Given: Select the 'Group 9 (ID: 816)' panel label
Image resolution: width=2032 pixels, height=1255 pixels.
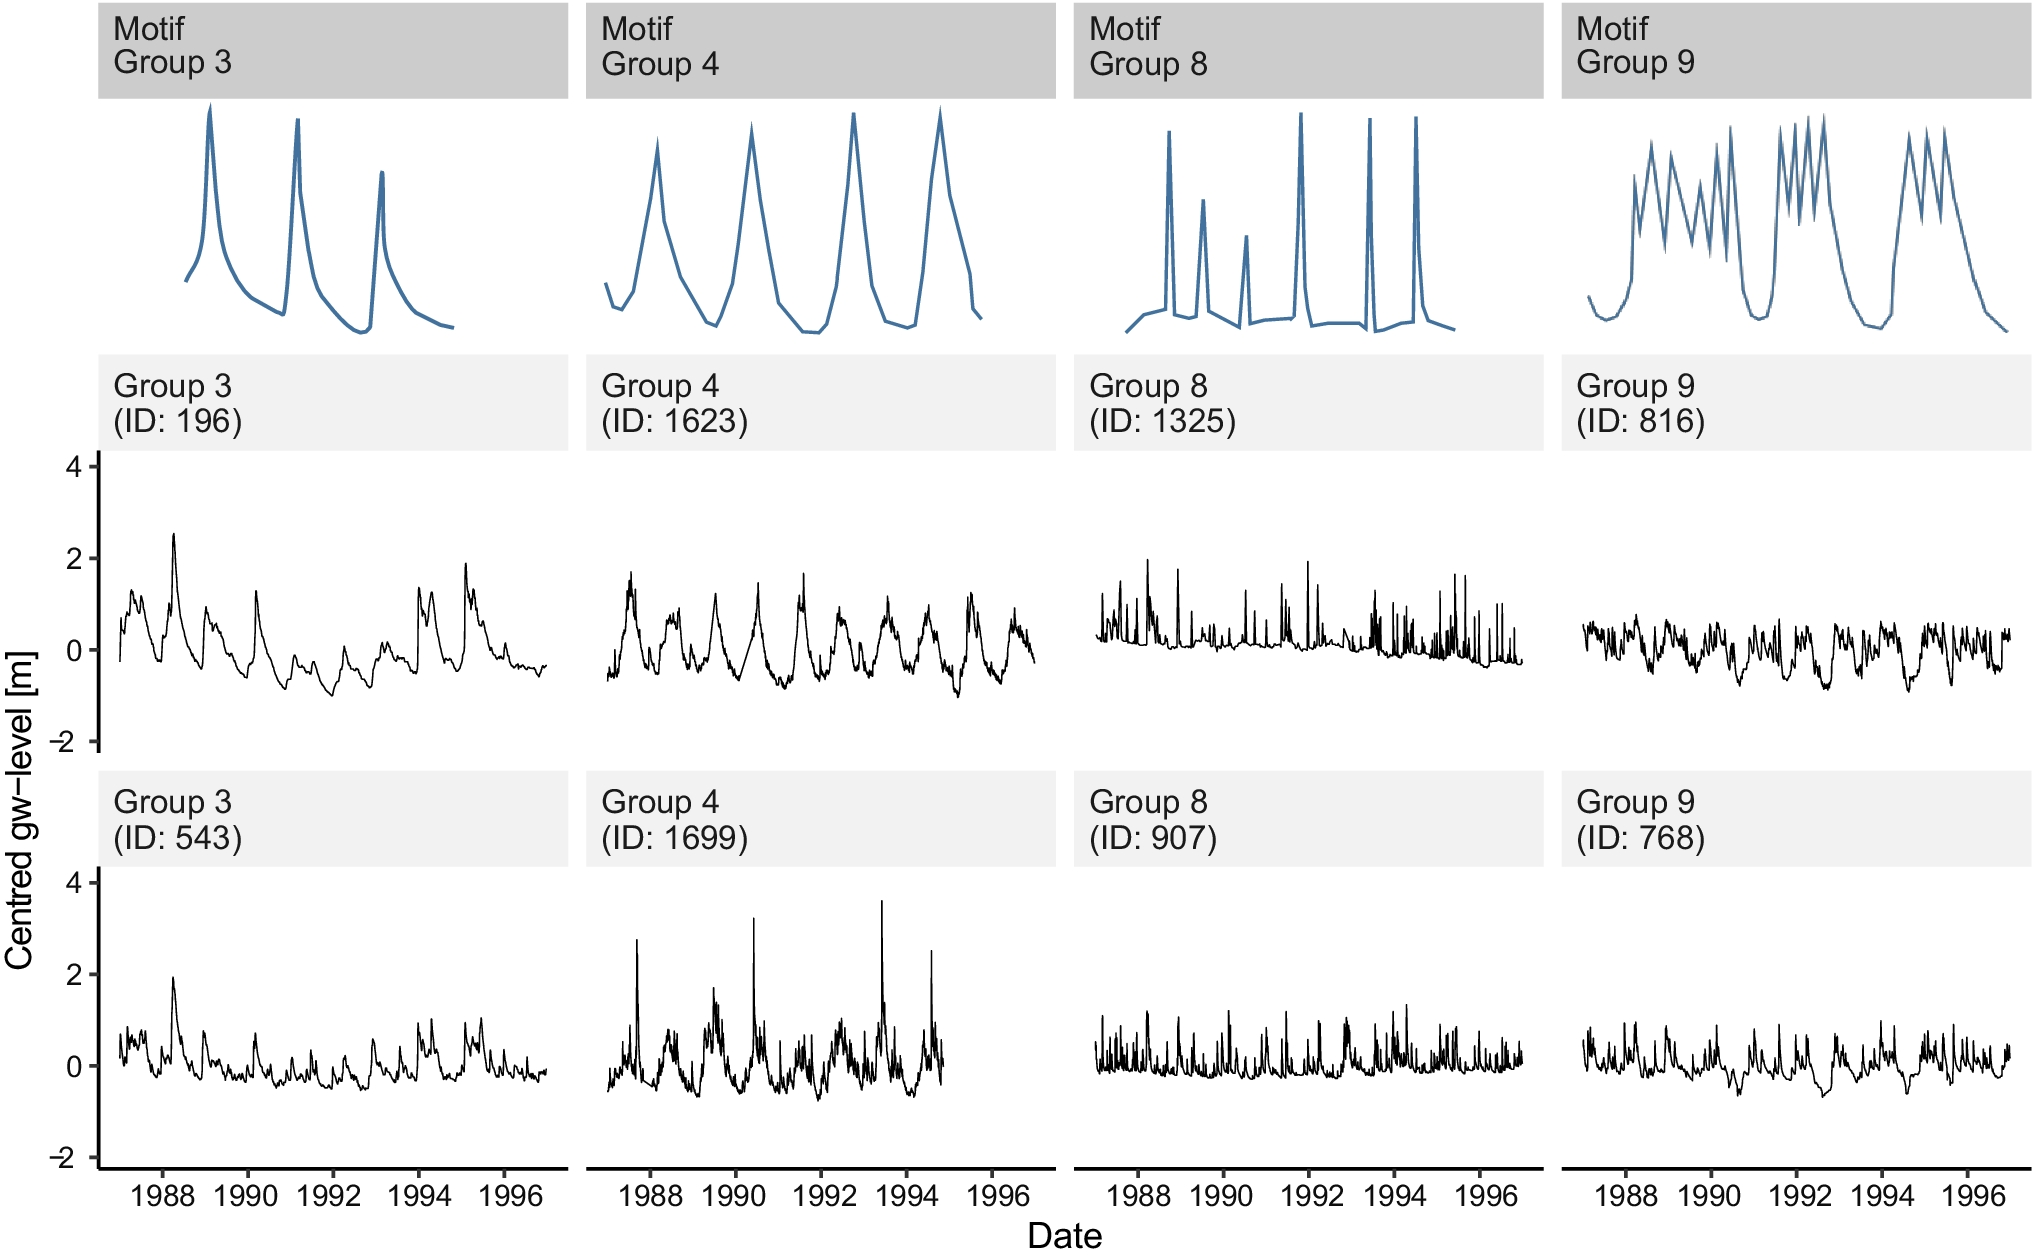Looking at the screenshot, I should coord(1796,402).
